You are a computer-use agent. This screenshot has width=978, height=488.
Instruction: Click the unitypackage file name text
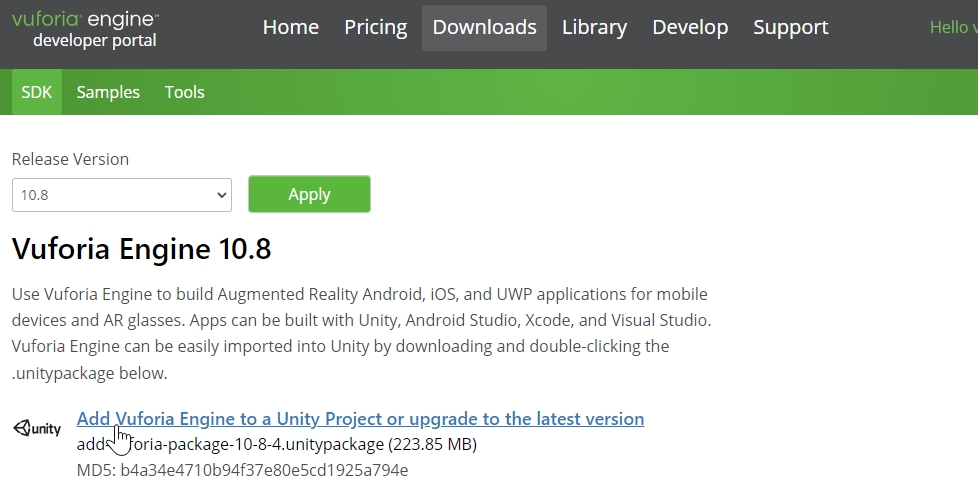tap(277, 444)
